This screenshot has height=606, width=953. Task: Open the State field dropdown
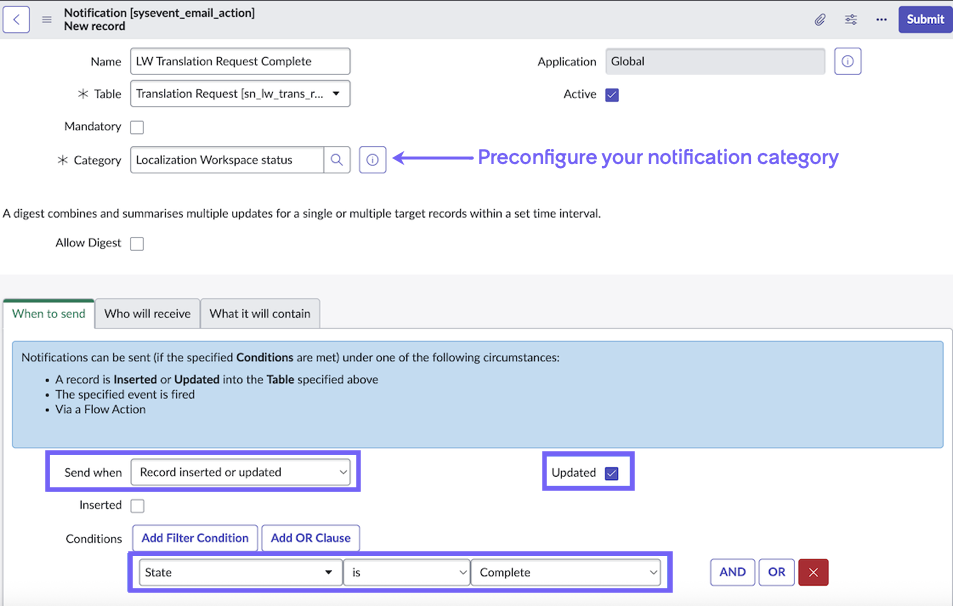241,572
